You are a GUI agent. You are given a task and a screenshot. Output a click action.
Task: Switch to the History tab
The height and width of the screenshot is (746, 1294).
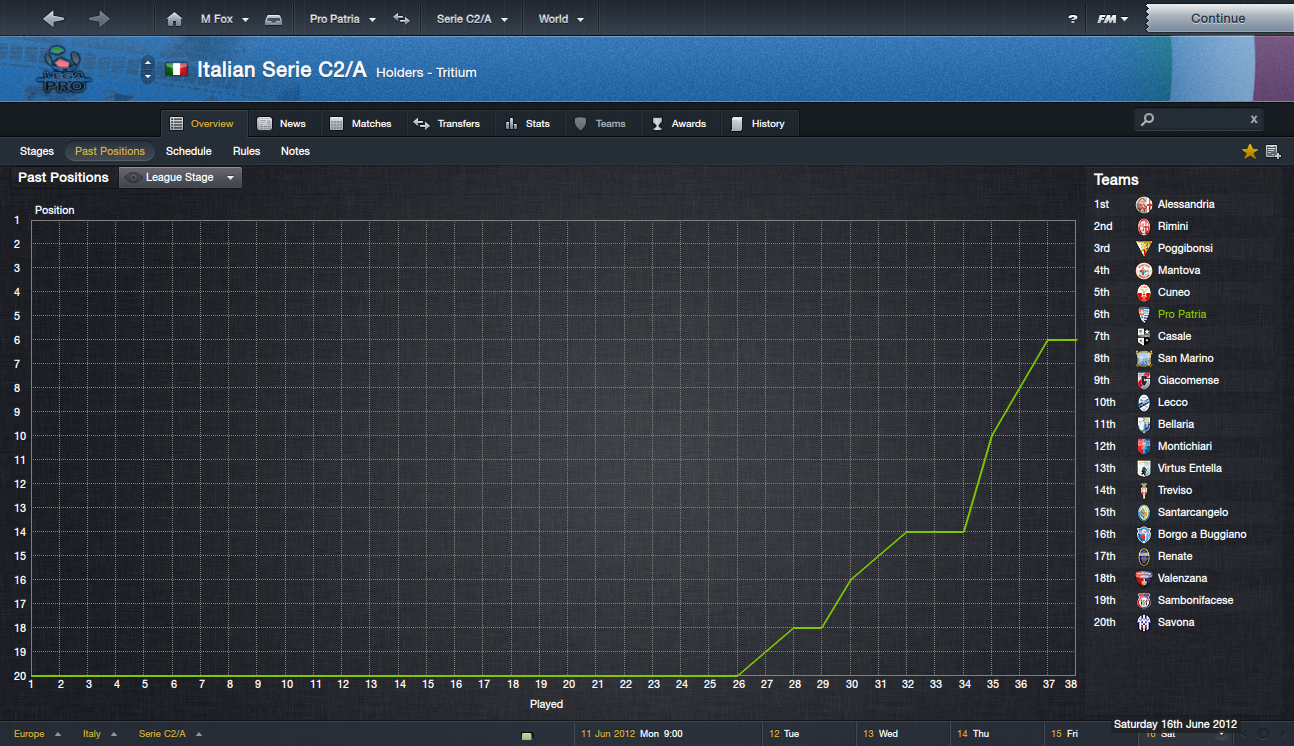click(758, 124)
